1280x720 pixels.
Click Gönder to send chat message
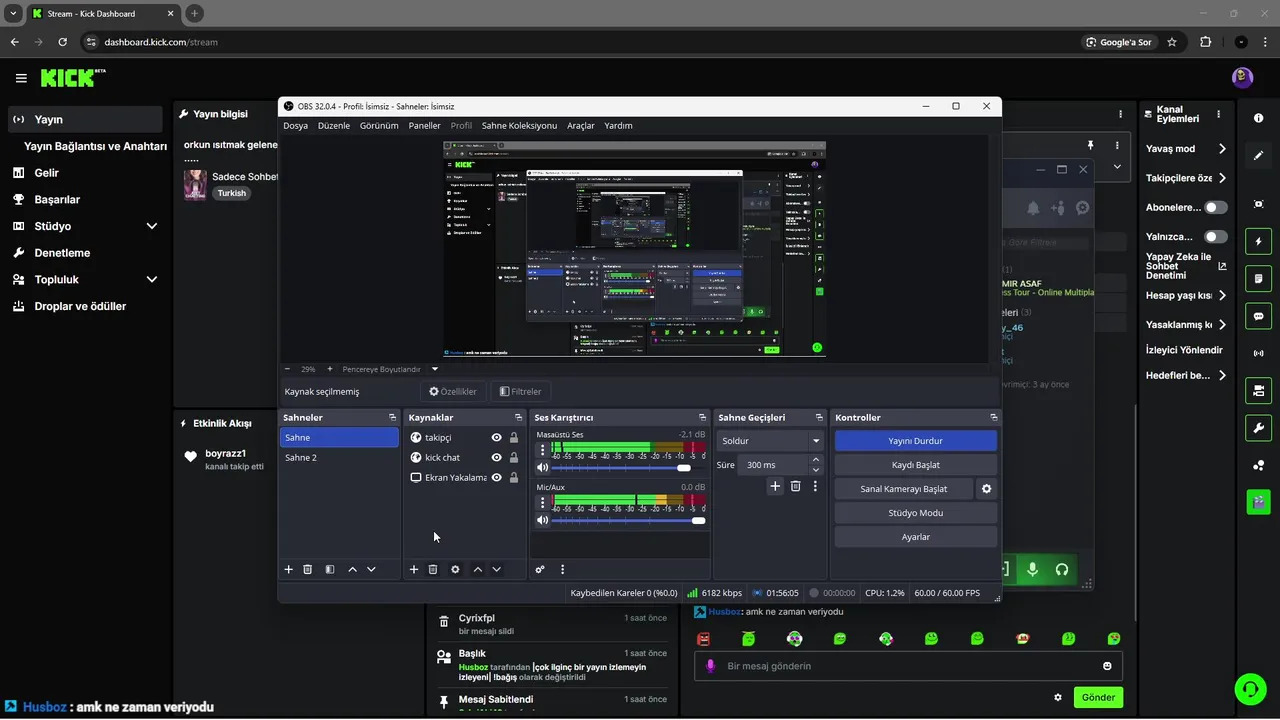point(1098,697)
